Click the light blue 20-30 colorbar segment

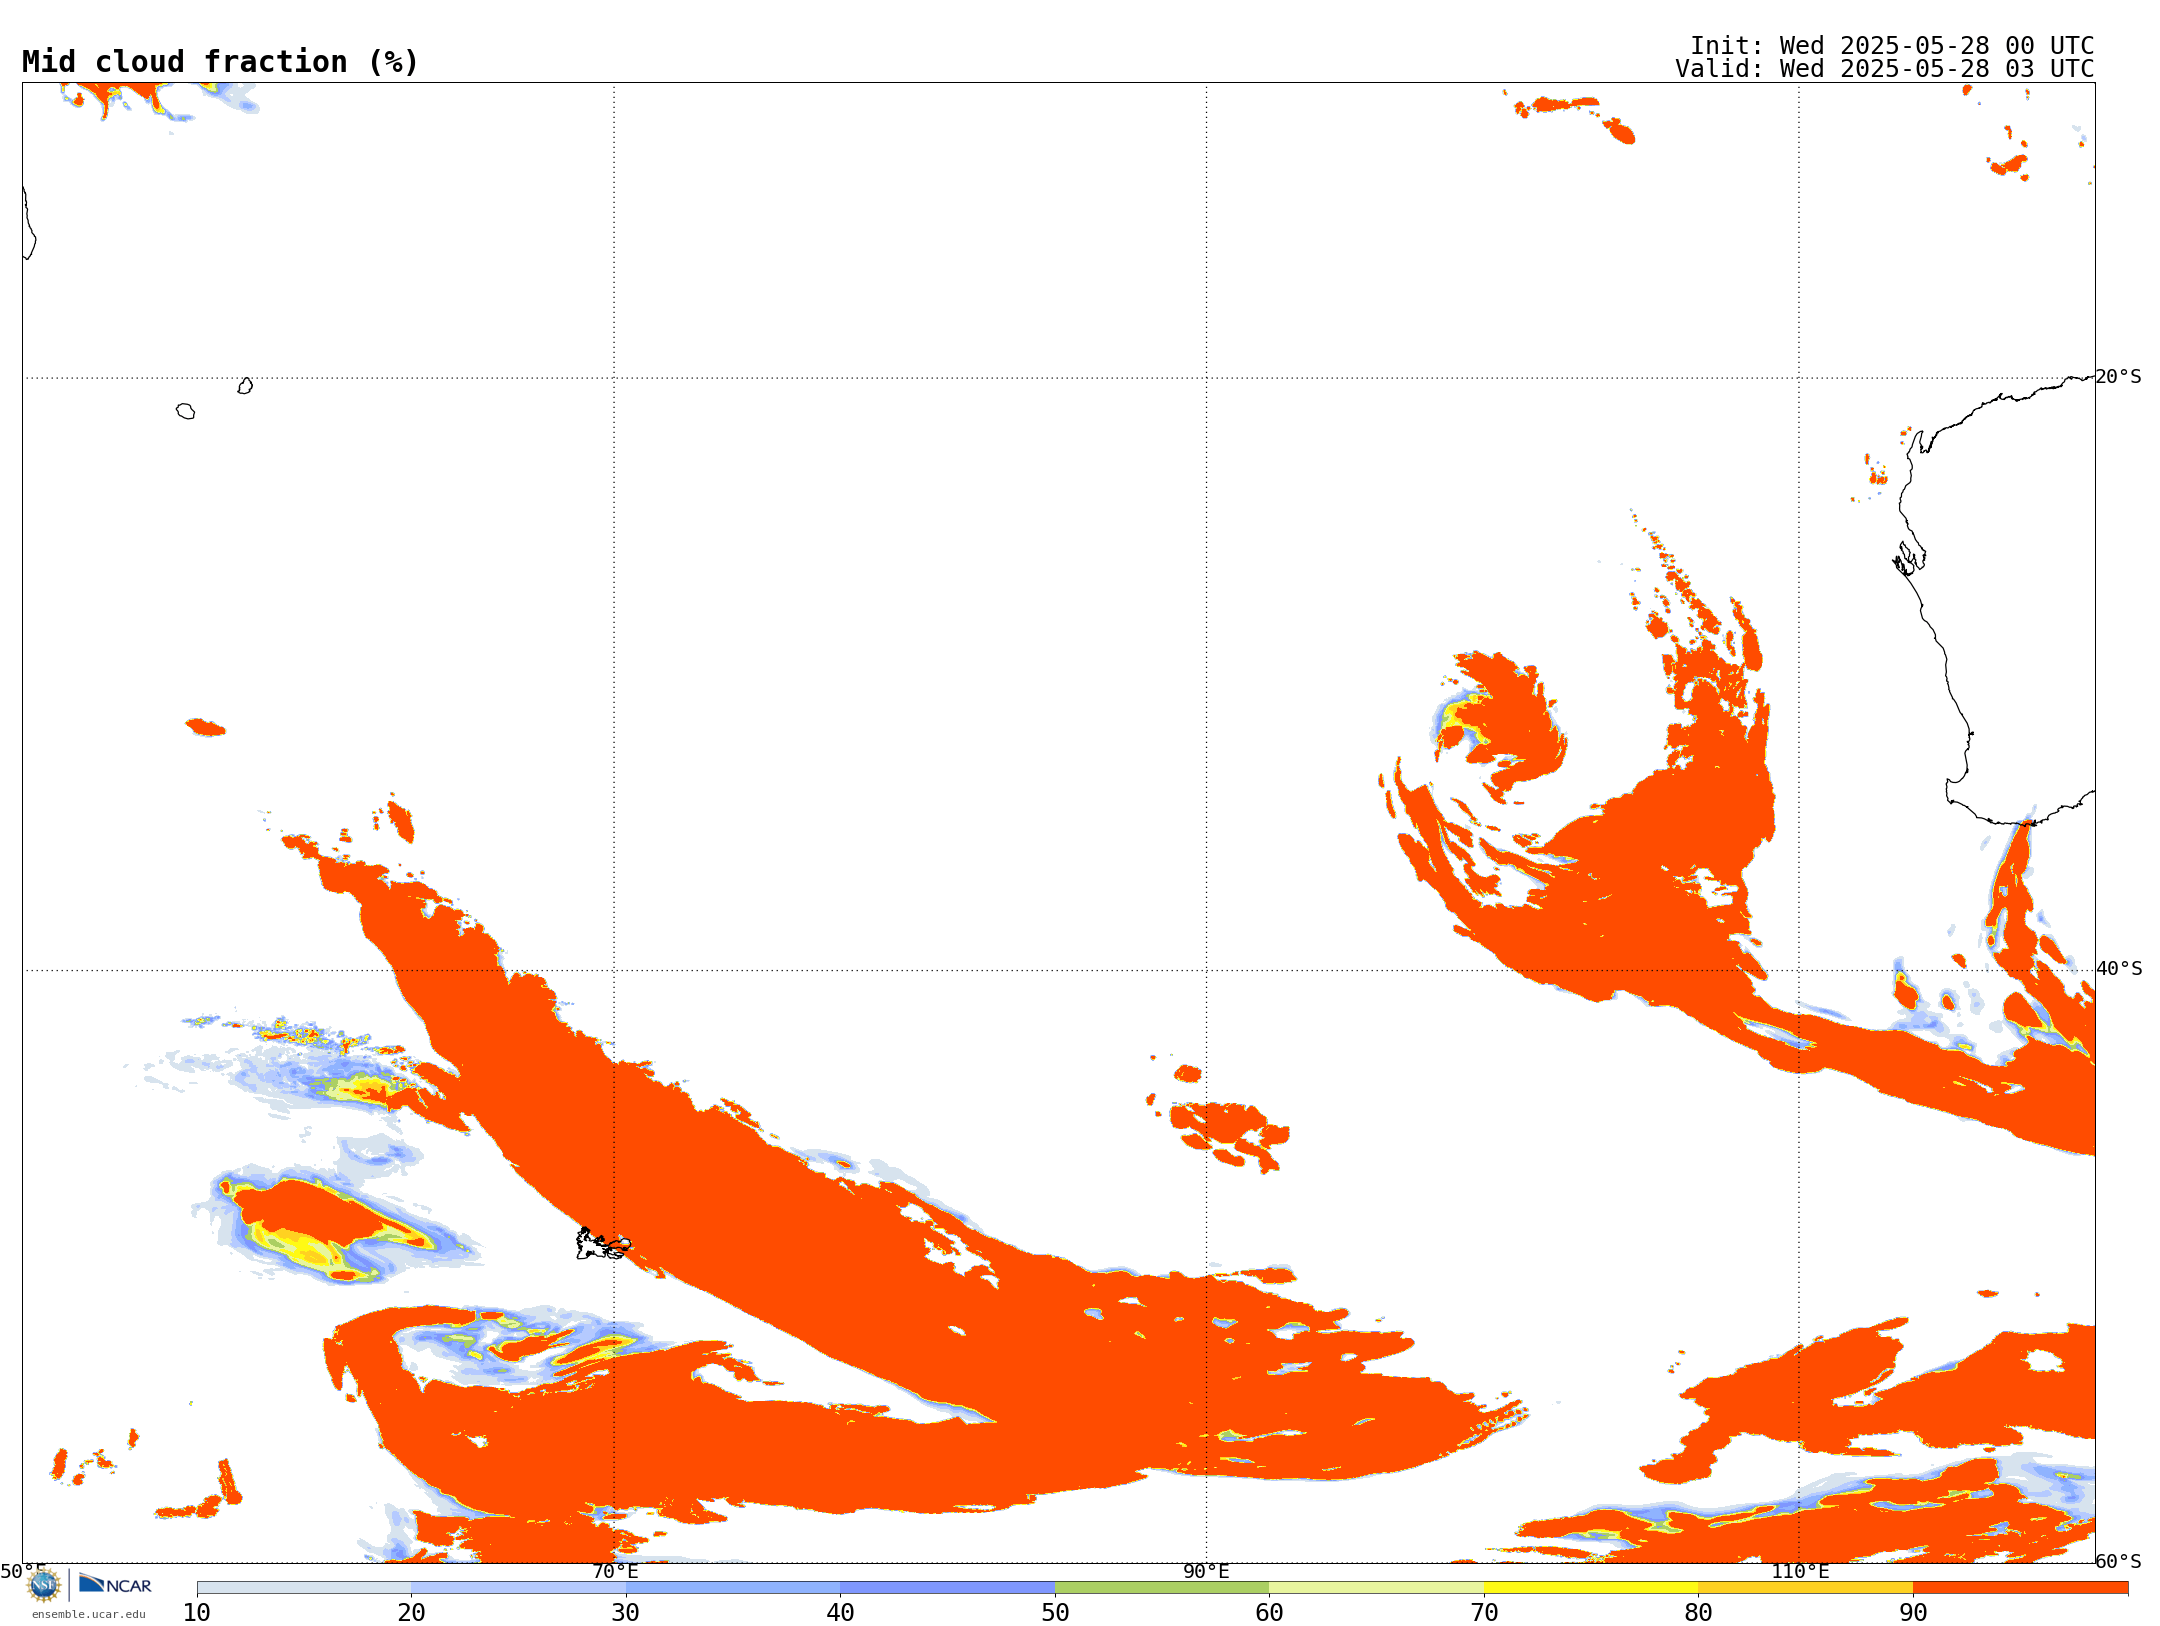click(518, 1588)
